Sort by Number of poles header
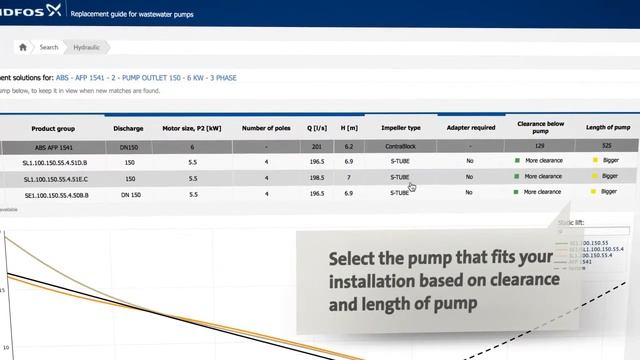 pyautogui.click(x=266, y=128)
